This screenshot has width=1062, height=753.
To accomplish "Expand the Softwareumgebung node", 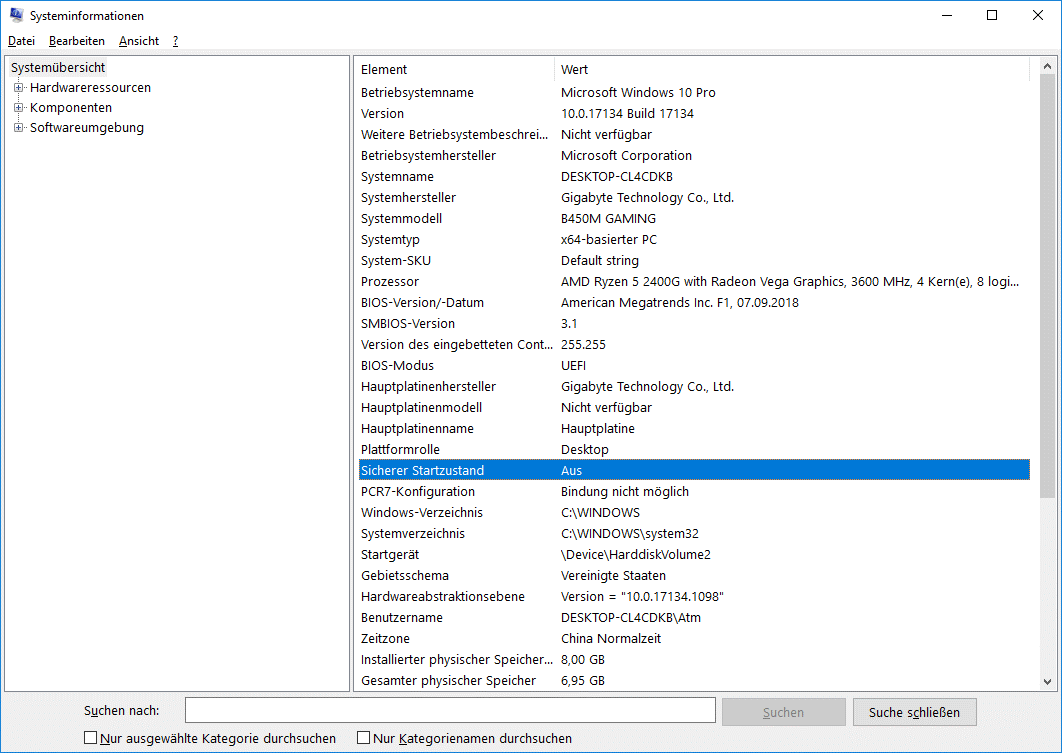I will coord(18,127).
